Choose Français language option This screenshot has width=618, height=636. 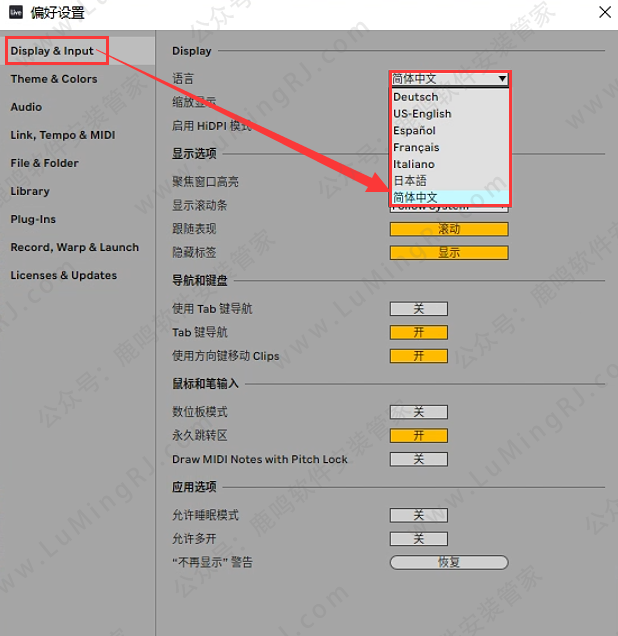(449, 147)
